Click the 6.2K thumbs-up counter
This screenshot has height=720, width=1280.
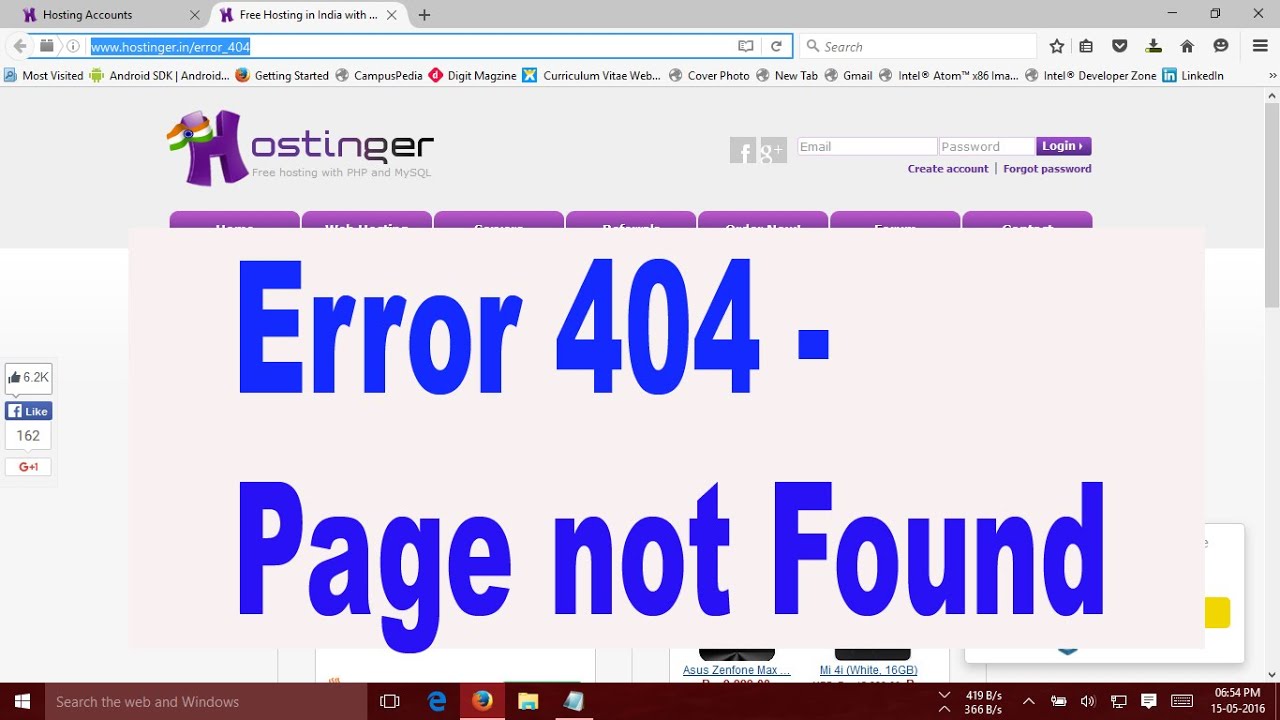click(x=28, y=377)
